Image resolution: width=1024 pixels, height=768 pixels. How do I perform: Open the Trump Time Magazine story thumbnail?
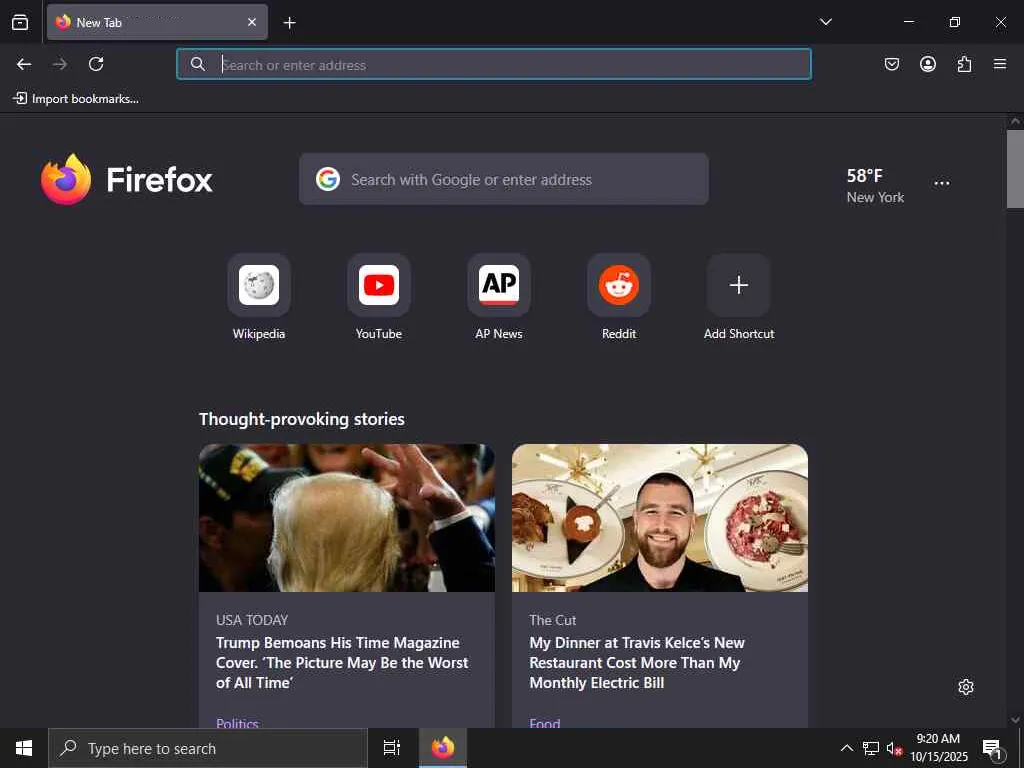click(x=347, y=518)
